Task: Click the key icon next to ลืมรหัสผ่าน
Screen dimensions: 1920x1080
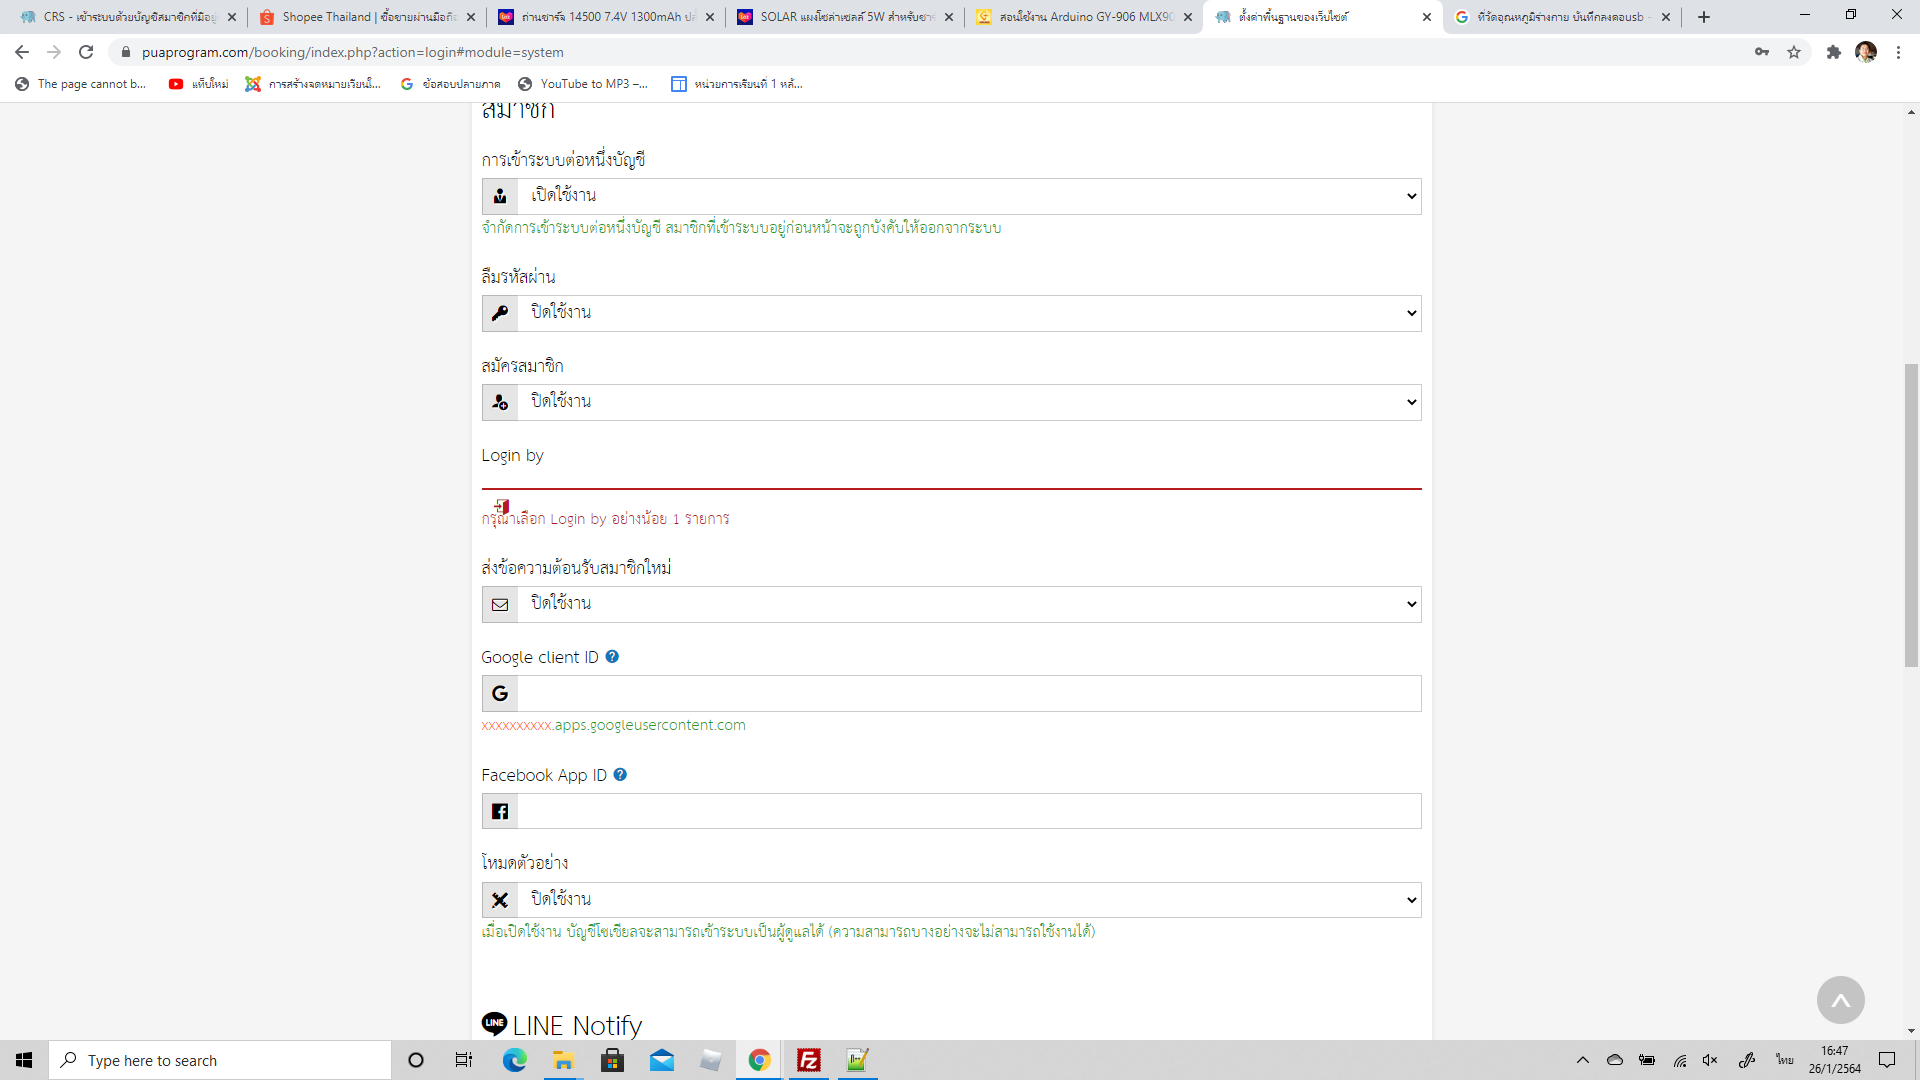Action: coord(500,313)
